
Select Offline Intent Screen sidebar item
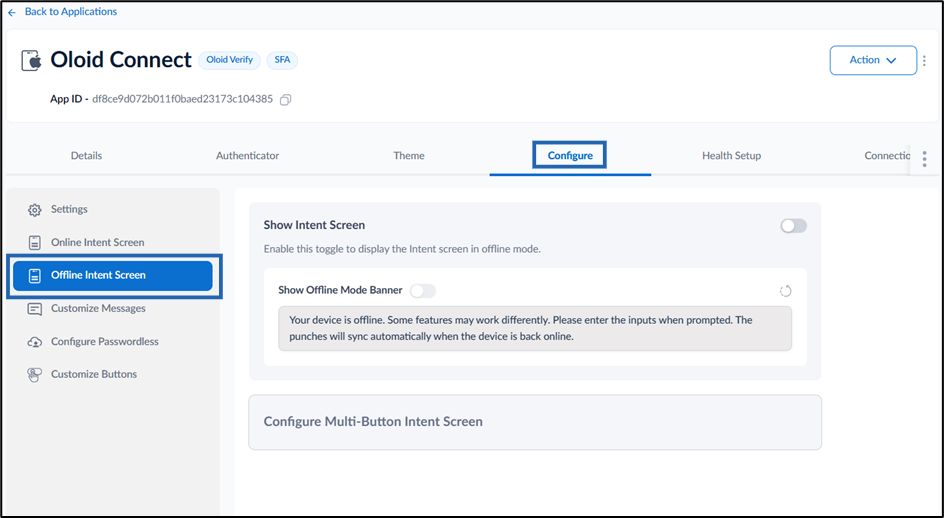click(x=113, y=276)
